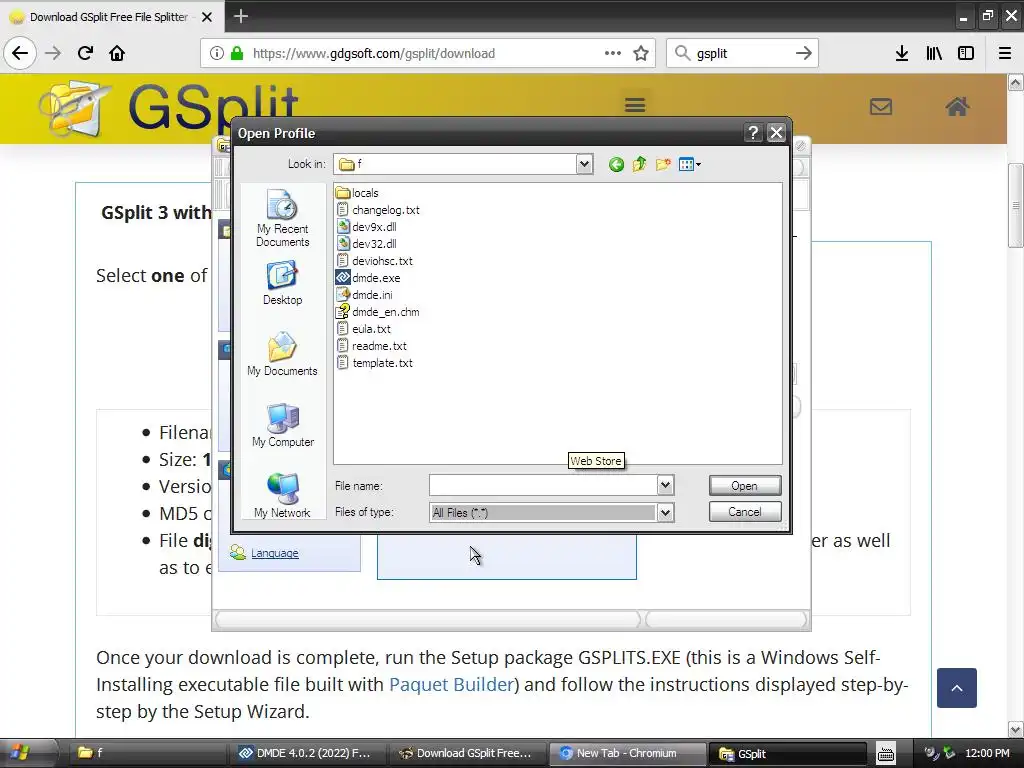
Task: Select dev32.dll file
Action: [366, 244]
